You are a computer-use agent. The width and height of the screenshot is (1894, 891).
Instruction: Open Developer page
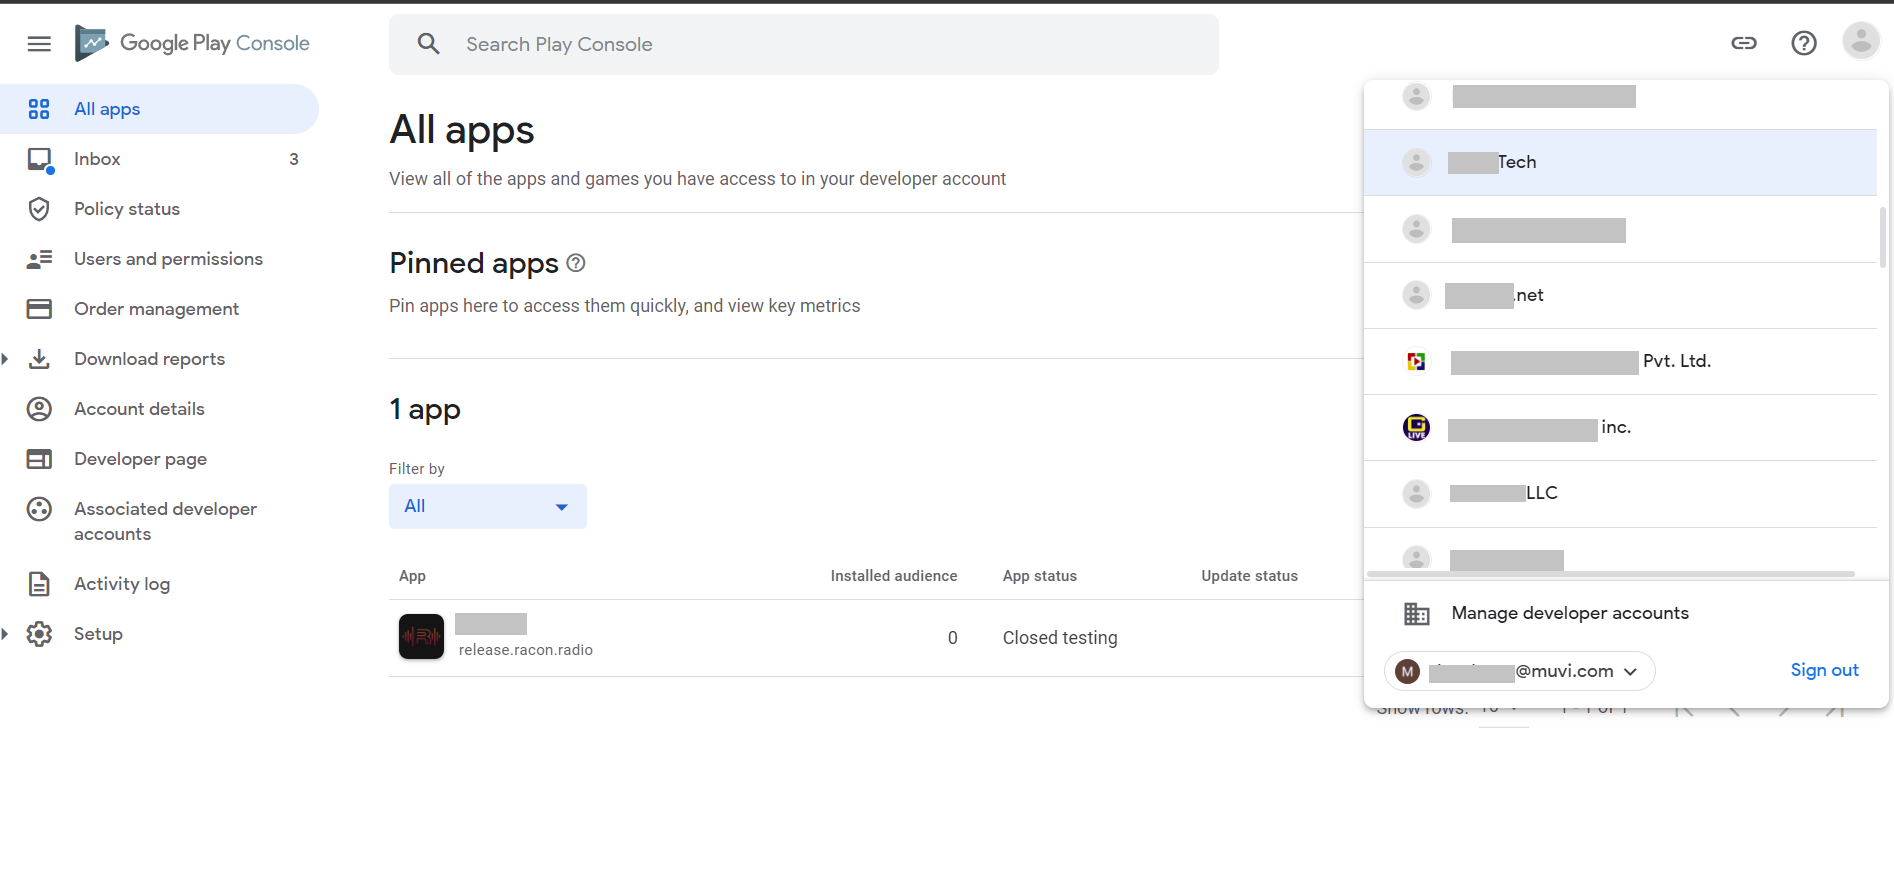[160, 459]
